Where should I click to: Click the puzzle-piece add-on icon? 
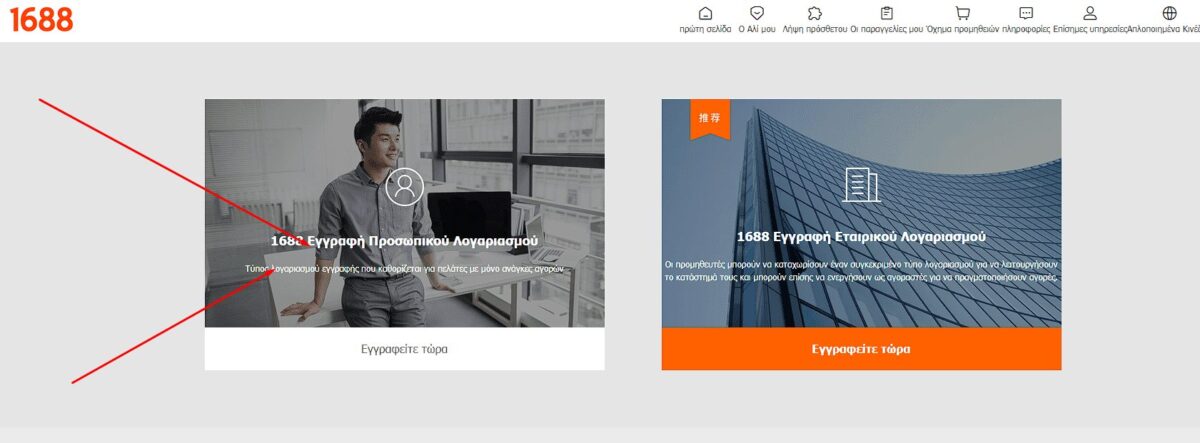pyautogui.click(x=814, y=13)
